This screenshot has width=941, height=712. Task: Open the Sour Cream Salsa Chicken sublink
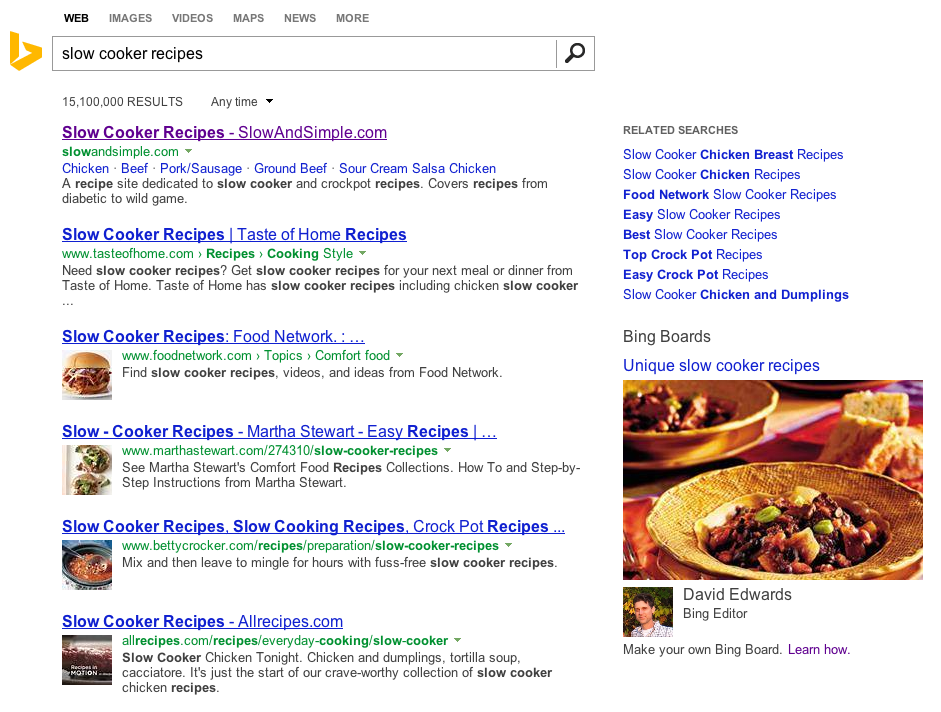click(418, 168)
